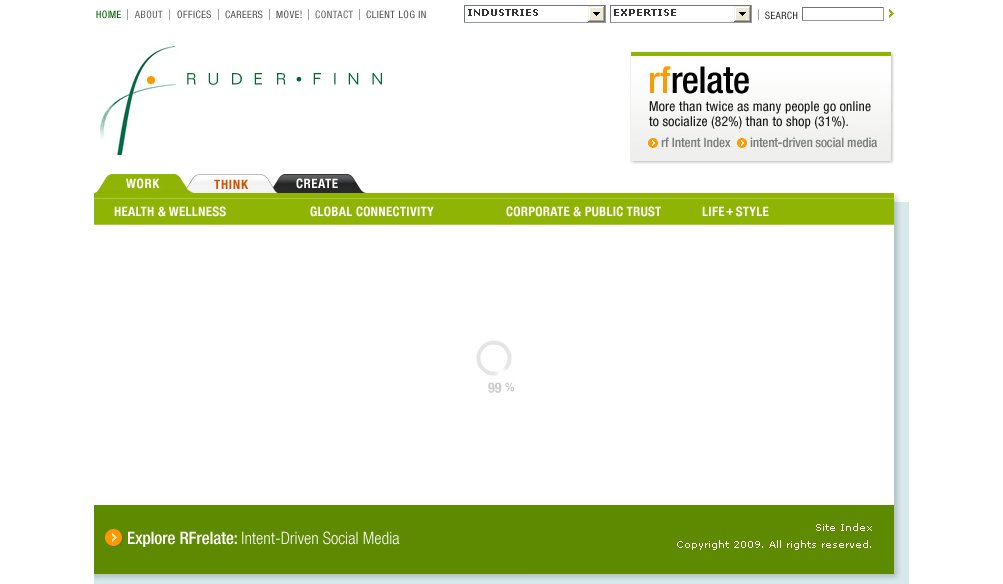This screenshot has height=584, width=1003.
Task: Open the rf Intent Index link
Action: pos(695,143)
